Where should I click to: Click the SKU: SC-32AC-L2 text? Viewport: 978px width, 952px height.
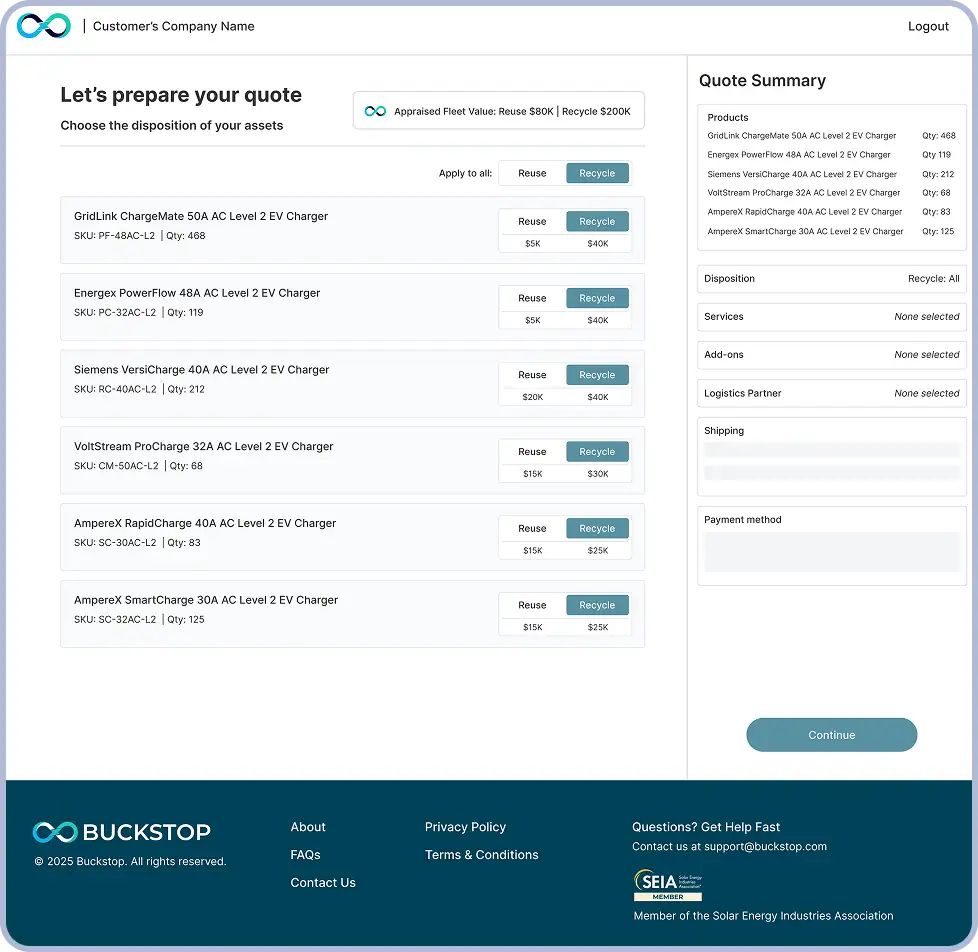[x=115, y=619]
